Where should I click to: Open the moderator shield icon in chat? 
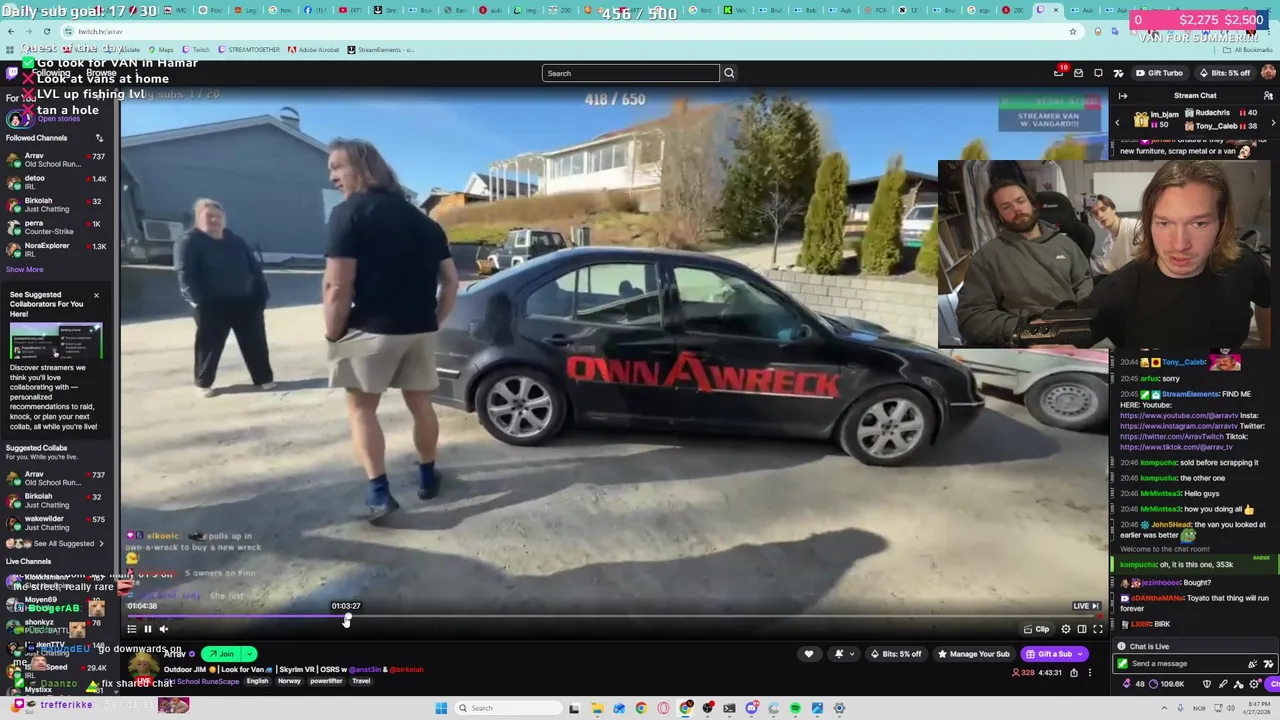pos(1207,684)
